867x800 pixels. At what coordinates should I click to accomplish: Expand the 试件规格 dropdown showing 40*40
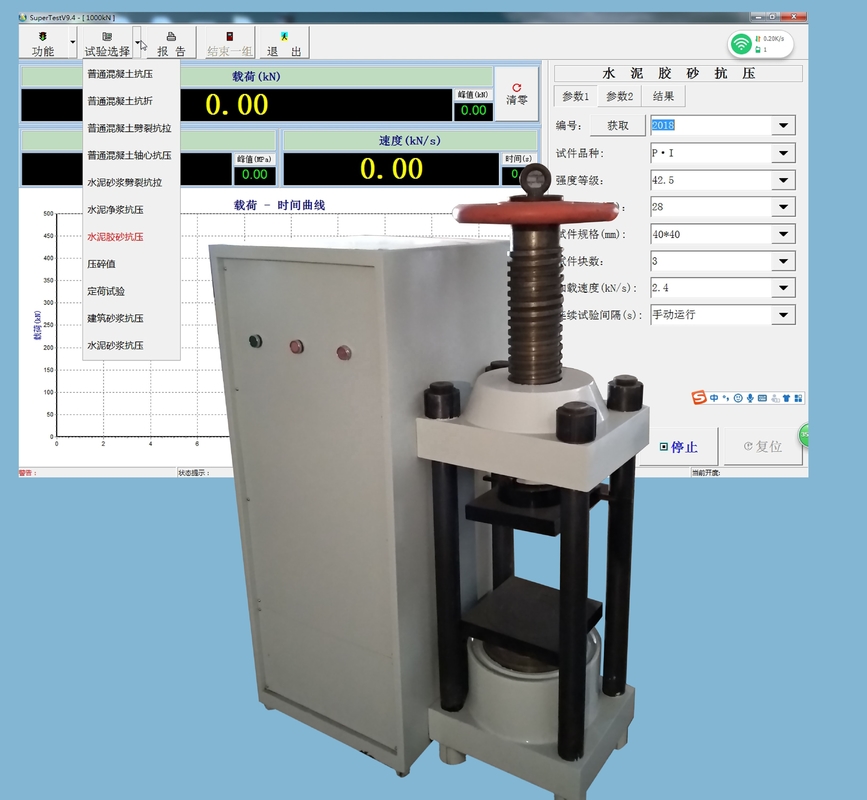pyautogui.click(x=784, y=234)
